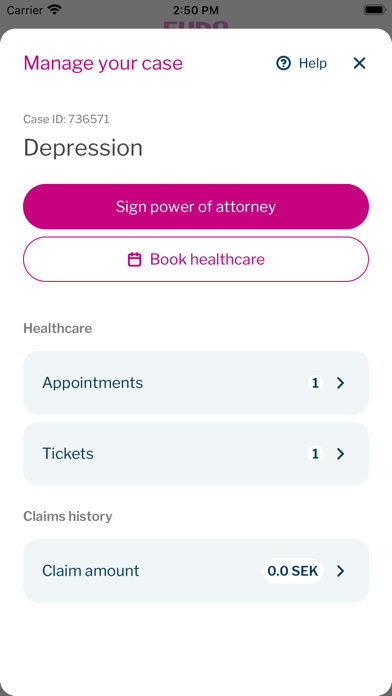Expand Tickets using its chevron arrow
Viewport: 392px width, 696px height.
click(x=341, y=454)
